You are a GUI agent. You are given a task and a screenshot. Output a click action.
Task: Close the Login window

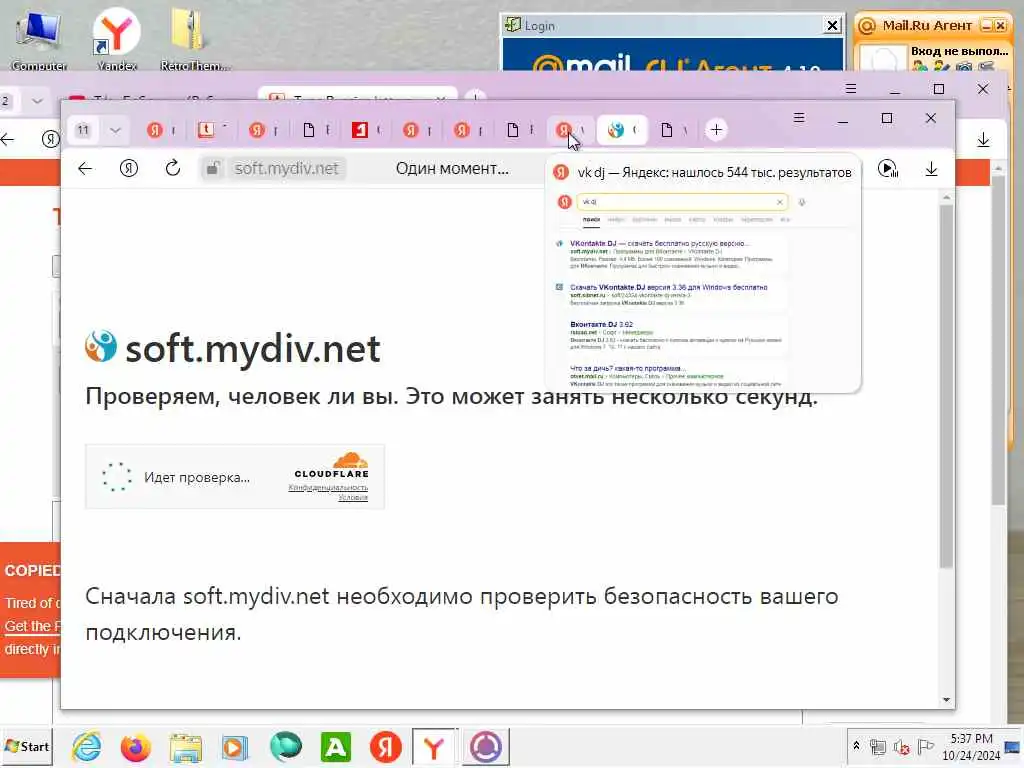coord(832,25)
